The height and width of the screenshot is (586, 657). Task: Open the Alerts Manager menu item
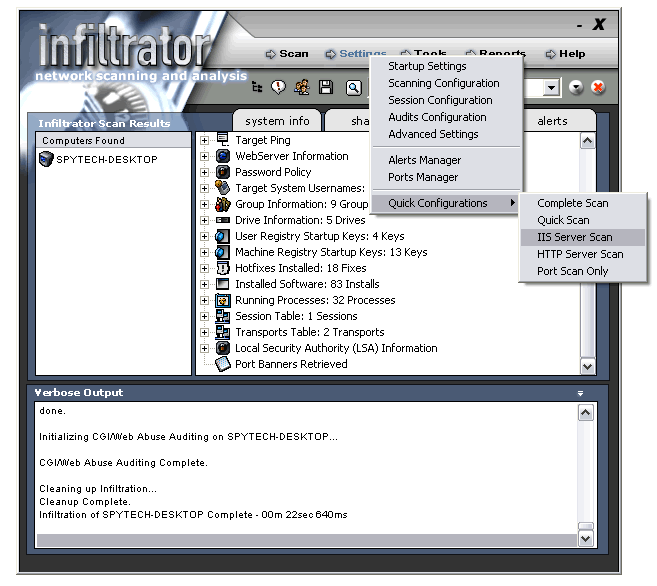tap(424, 160)
